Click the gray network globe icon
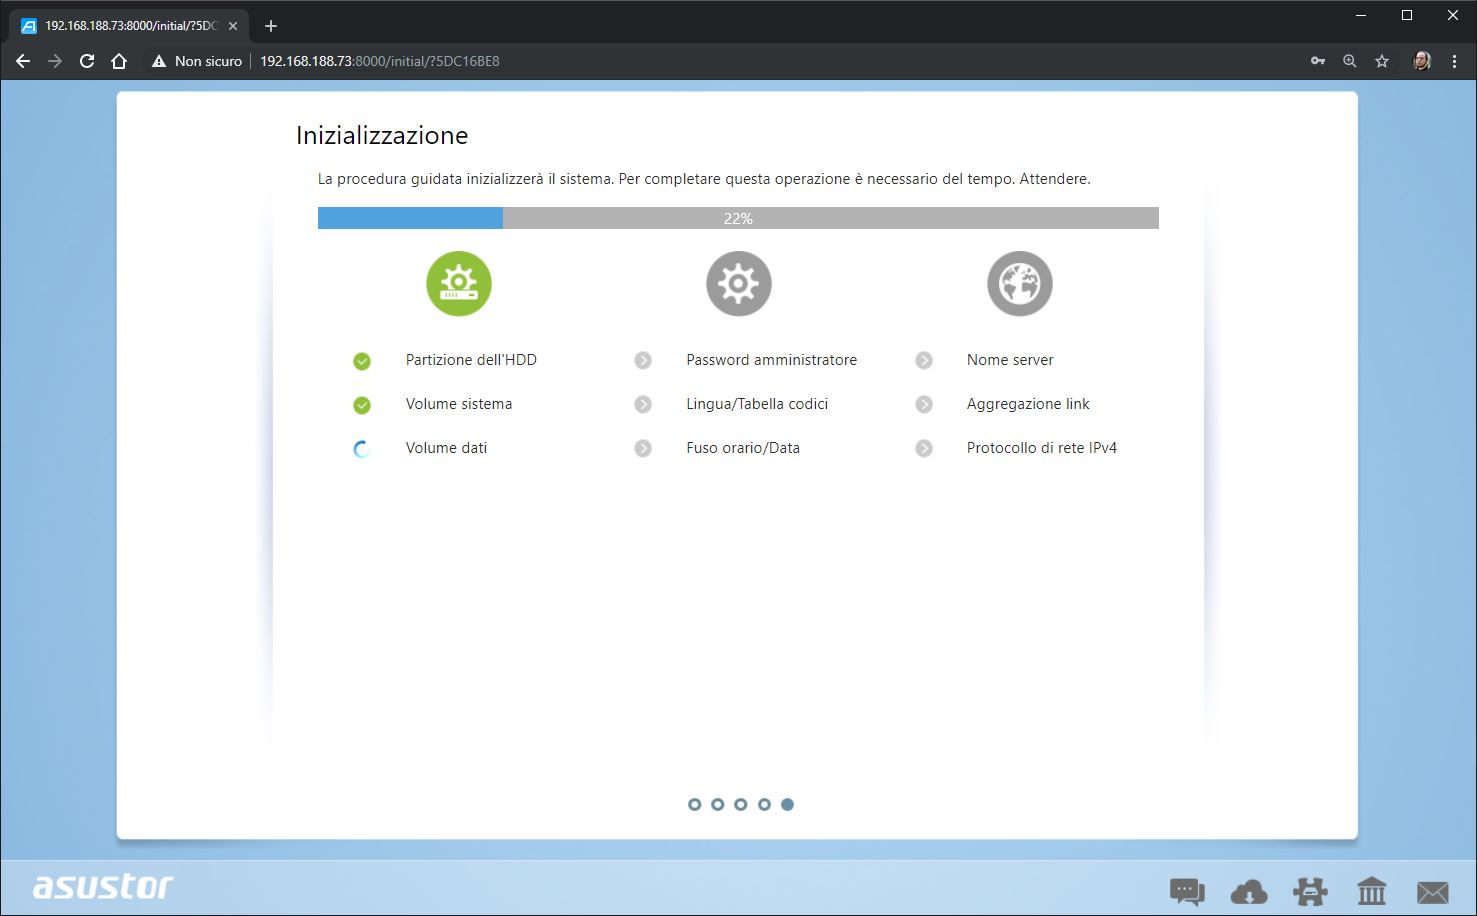 [x=1020, y=284]
